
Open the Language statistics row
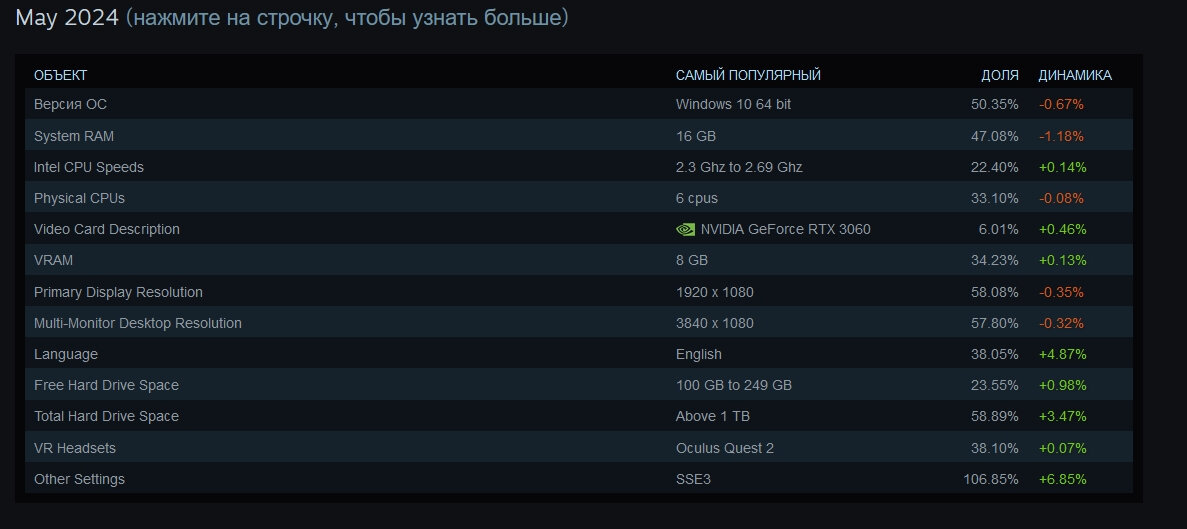579,353
